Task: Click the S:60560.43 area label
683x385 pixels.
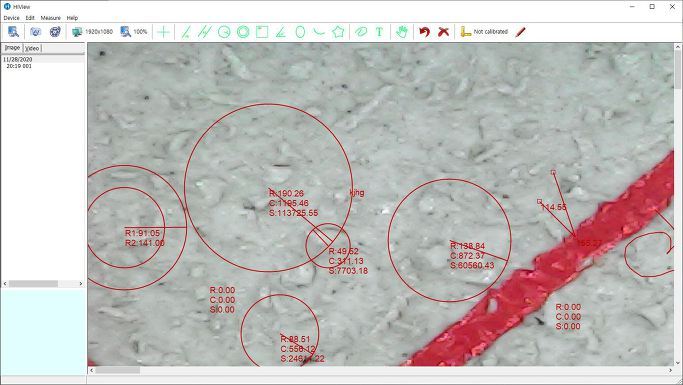Action: point(472,265)
